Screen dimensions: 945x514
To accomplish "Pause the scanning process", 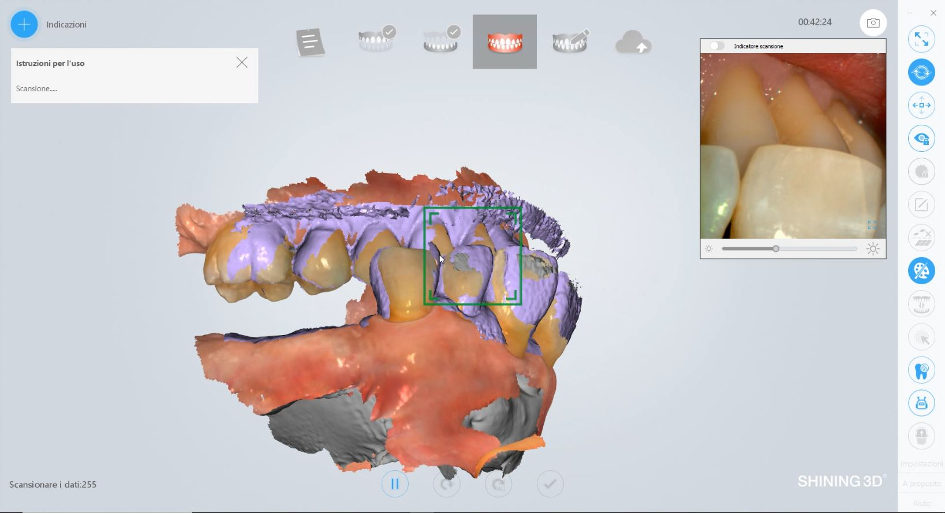I will point(395,484).
